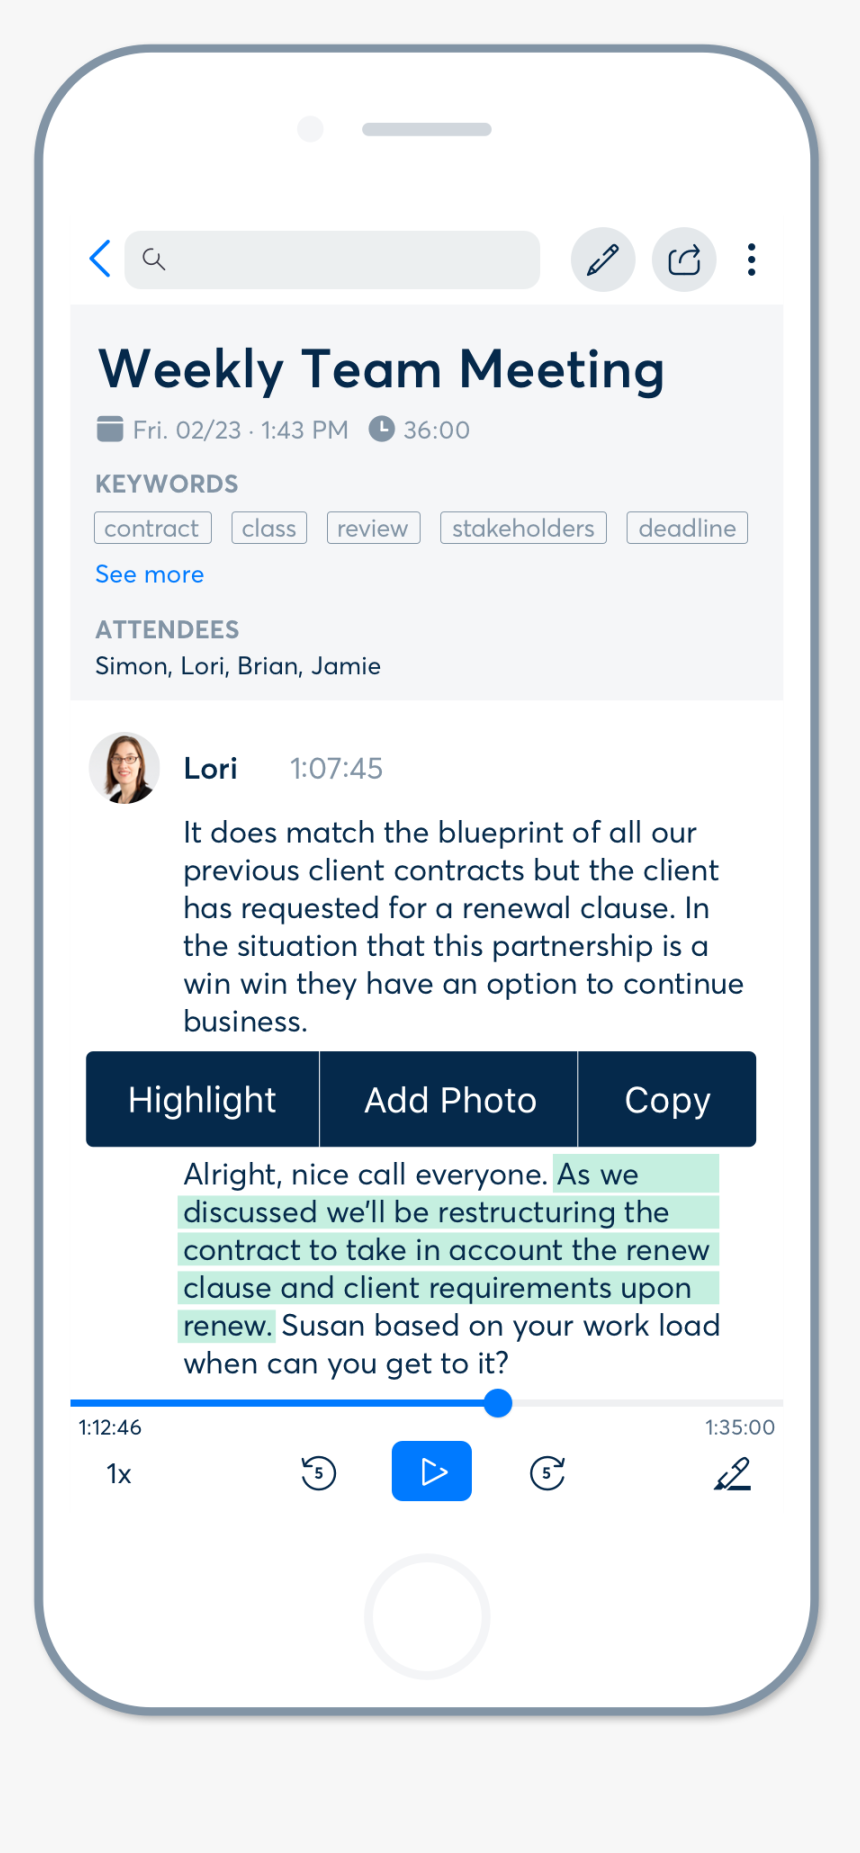The height and width of the screenshot is (1853, 860).
Task: Choose the 'stakeholders' keyword tag
Action: pos(523,528)
